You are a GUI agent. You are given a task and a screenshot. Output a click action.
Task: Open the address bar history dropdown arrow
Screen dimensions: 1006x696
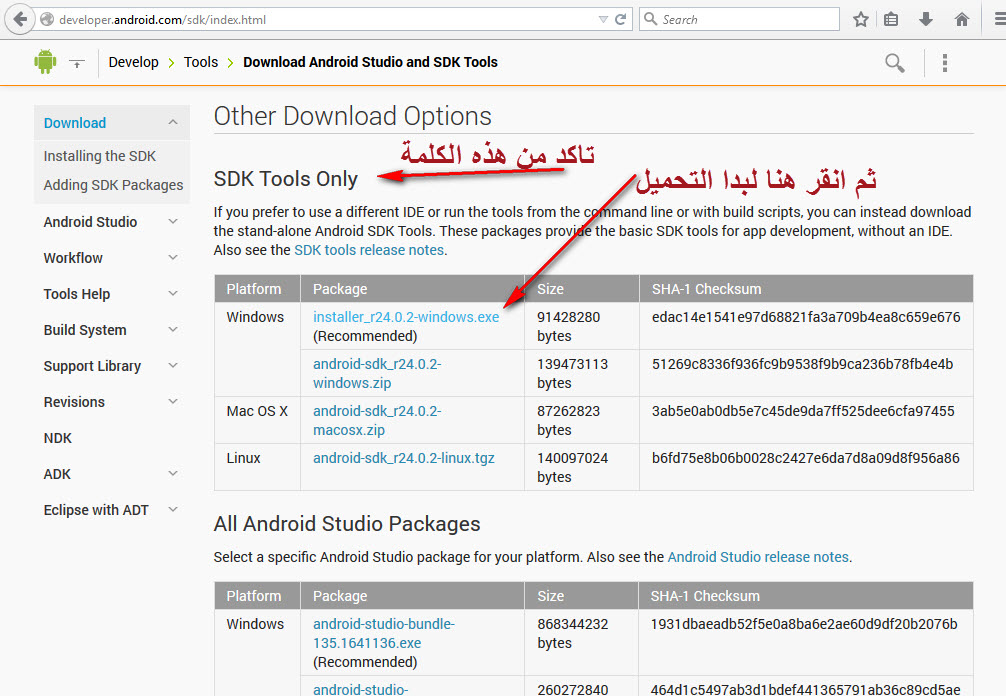[x=603, y=19]
